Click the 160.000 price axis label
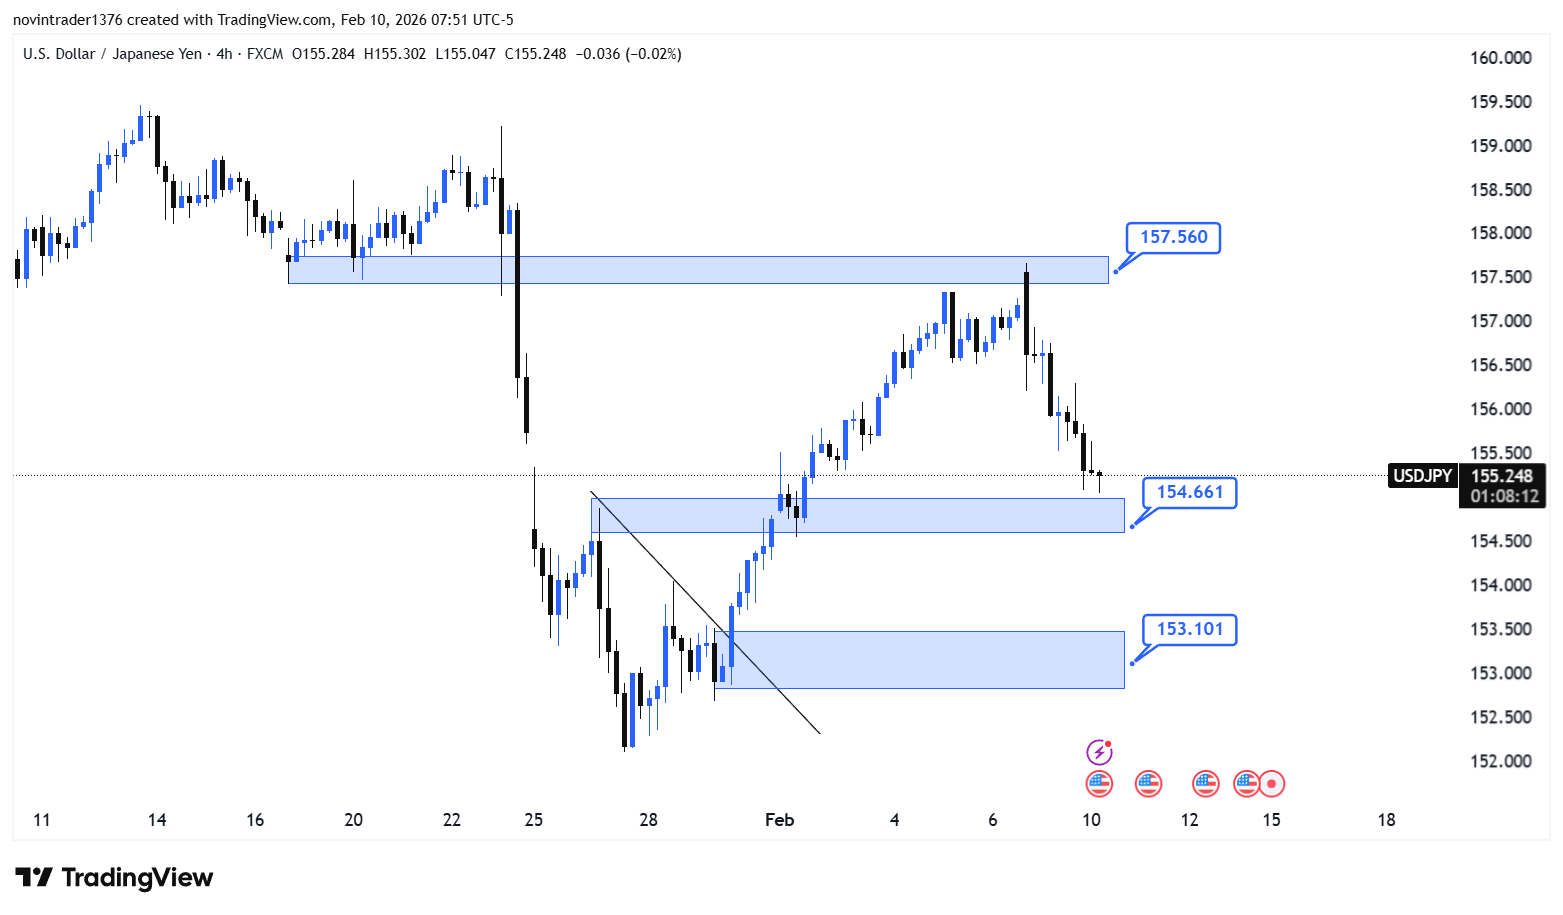 point(1500,58)
